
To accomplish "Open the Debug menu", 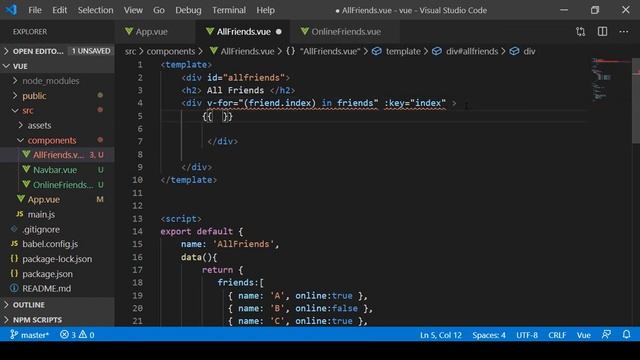I will click(188, 10).
